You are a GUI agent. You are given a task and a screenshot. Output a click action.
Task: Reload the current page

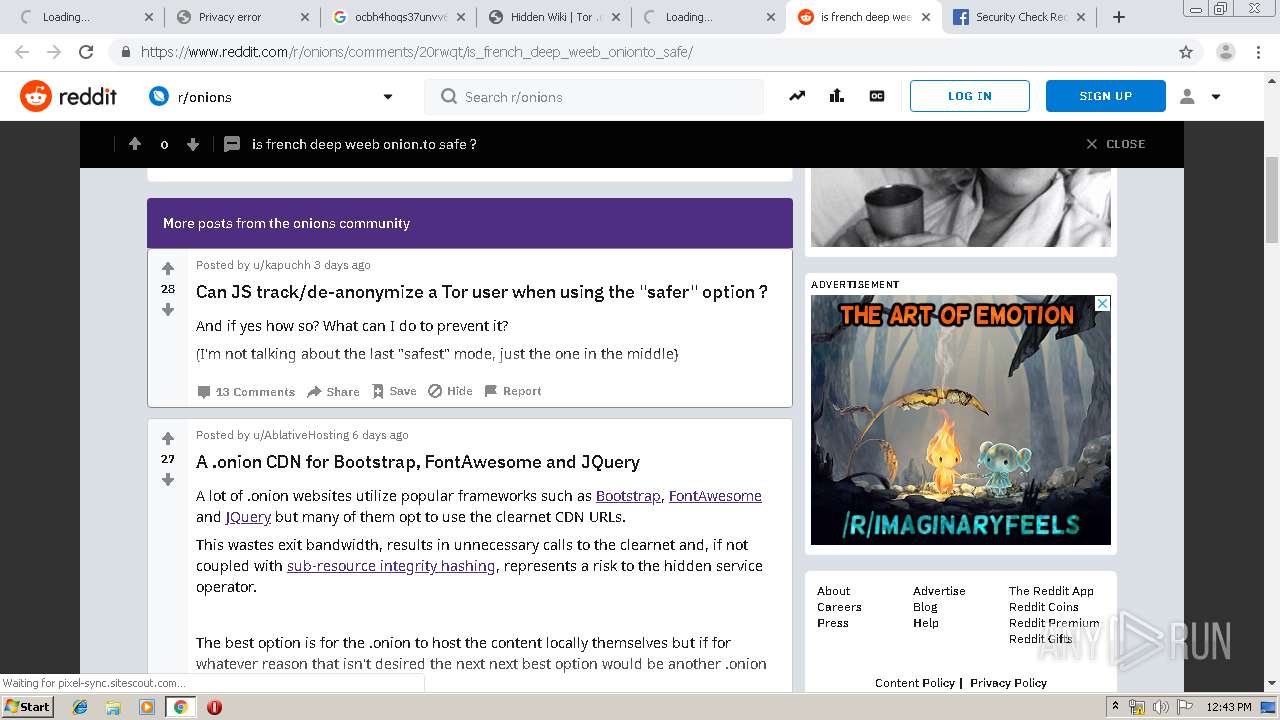[x=86, y=52]
